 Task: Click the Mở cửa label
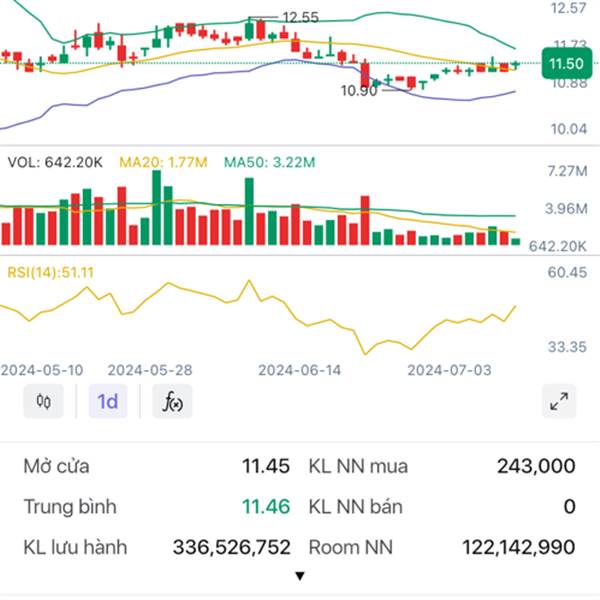tap(57, 466)
